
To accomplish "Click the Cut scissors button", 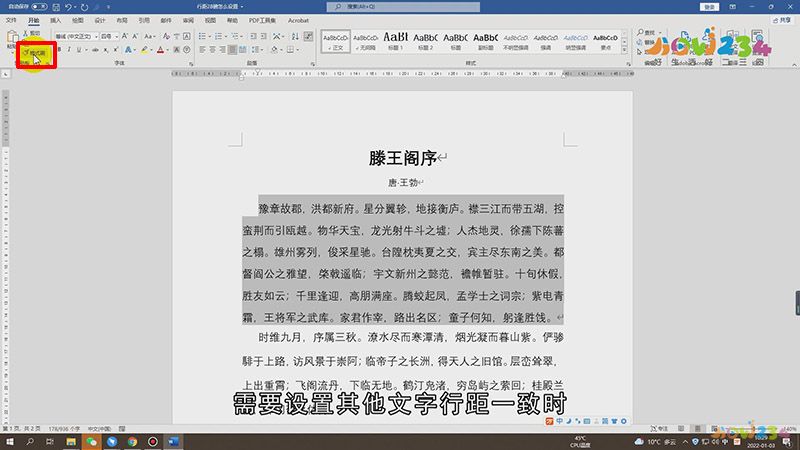I will pyautogui.click(x=32, y=33).
